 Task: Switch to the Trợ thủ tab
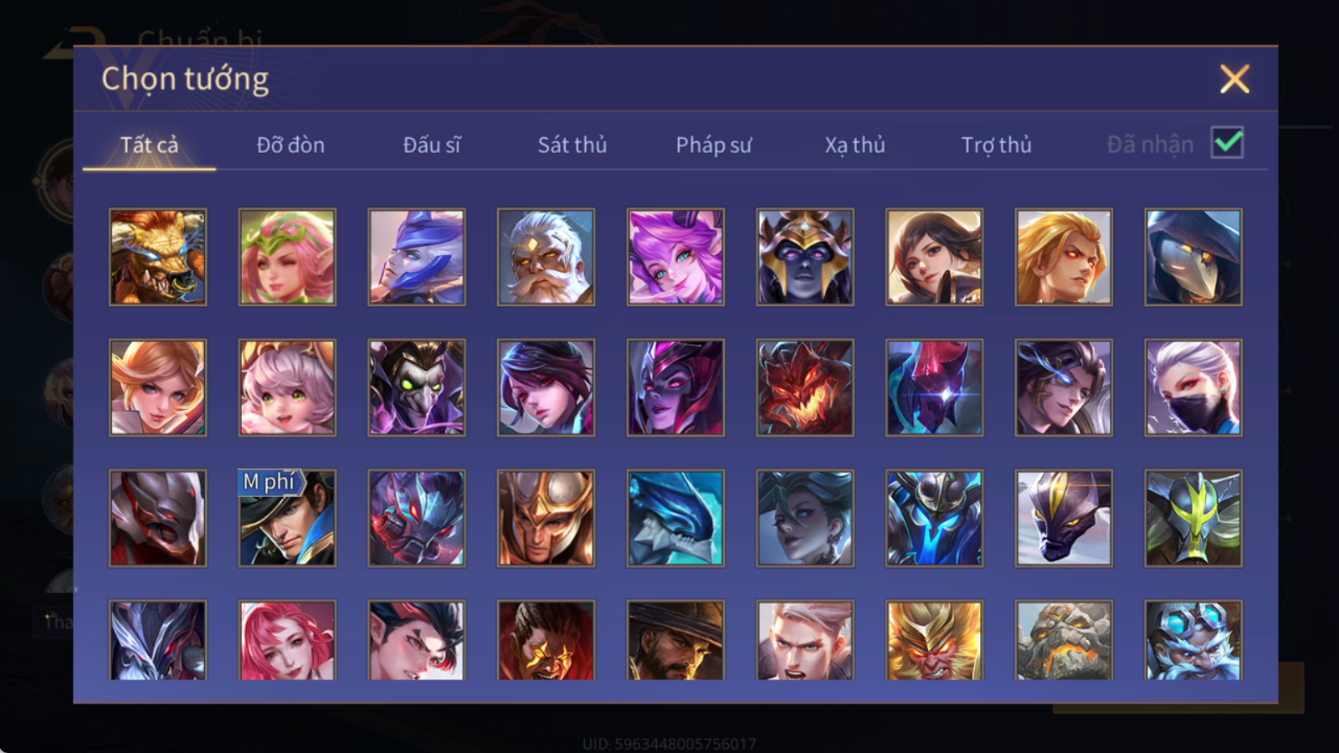(996, 145)
